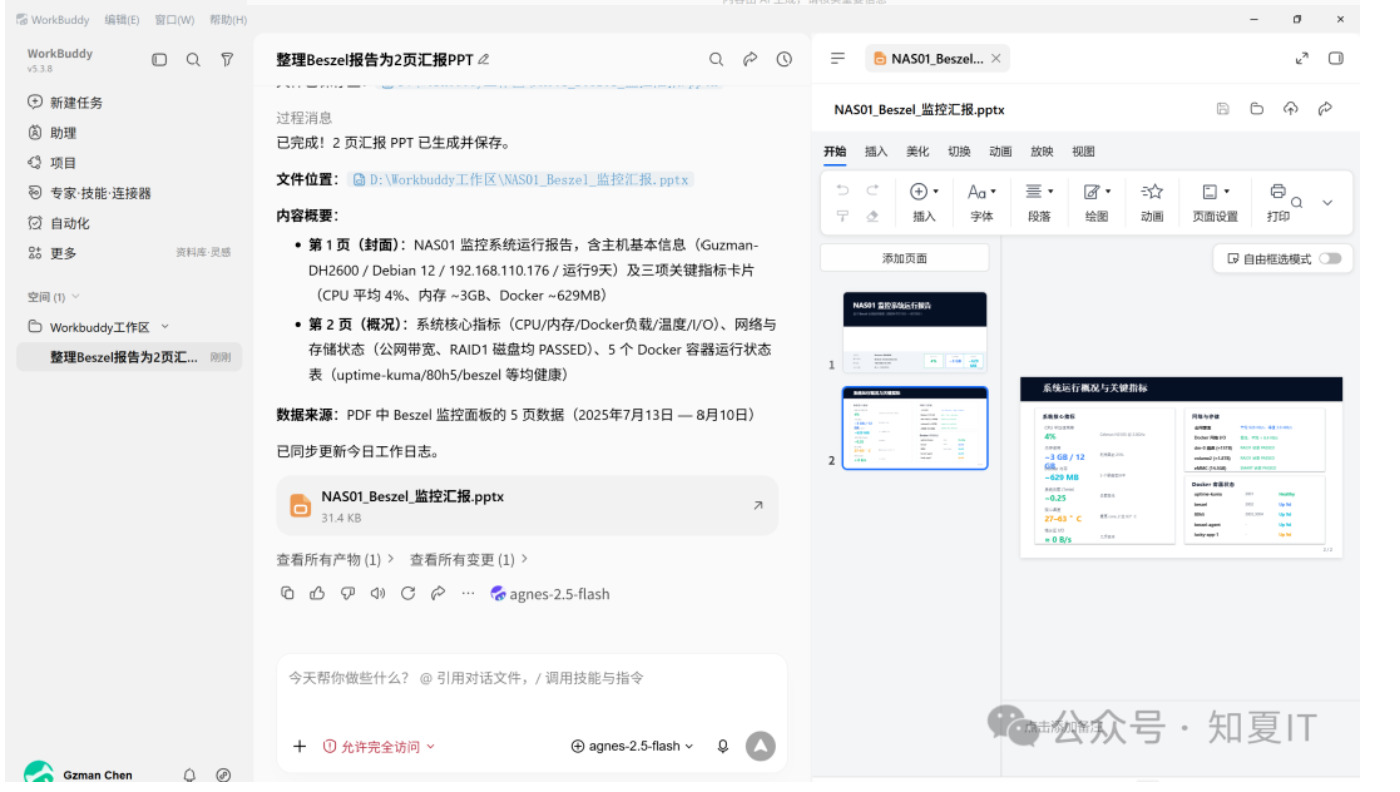Regenerate the assistant reply

[408, 593]
